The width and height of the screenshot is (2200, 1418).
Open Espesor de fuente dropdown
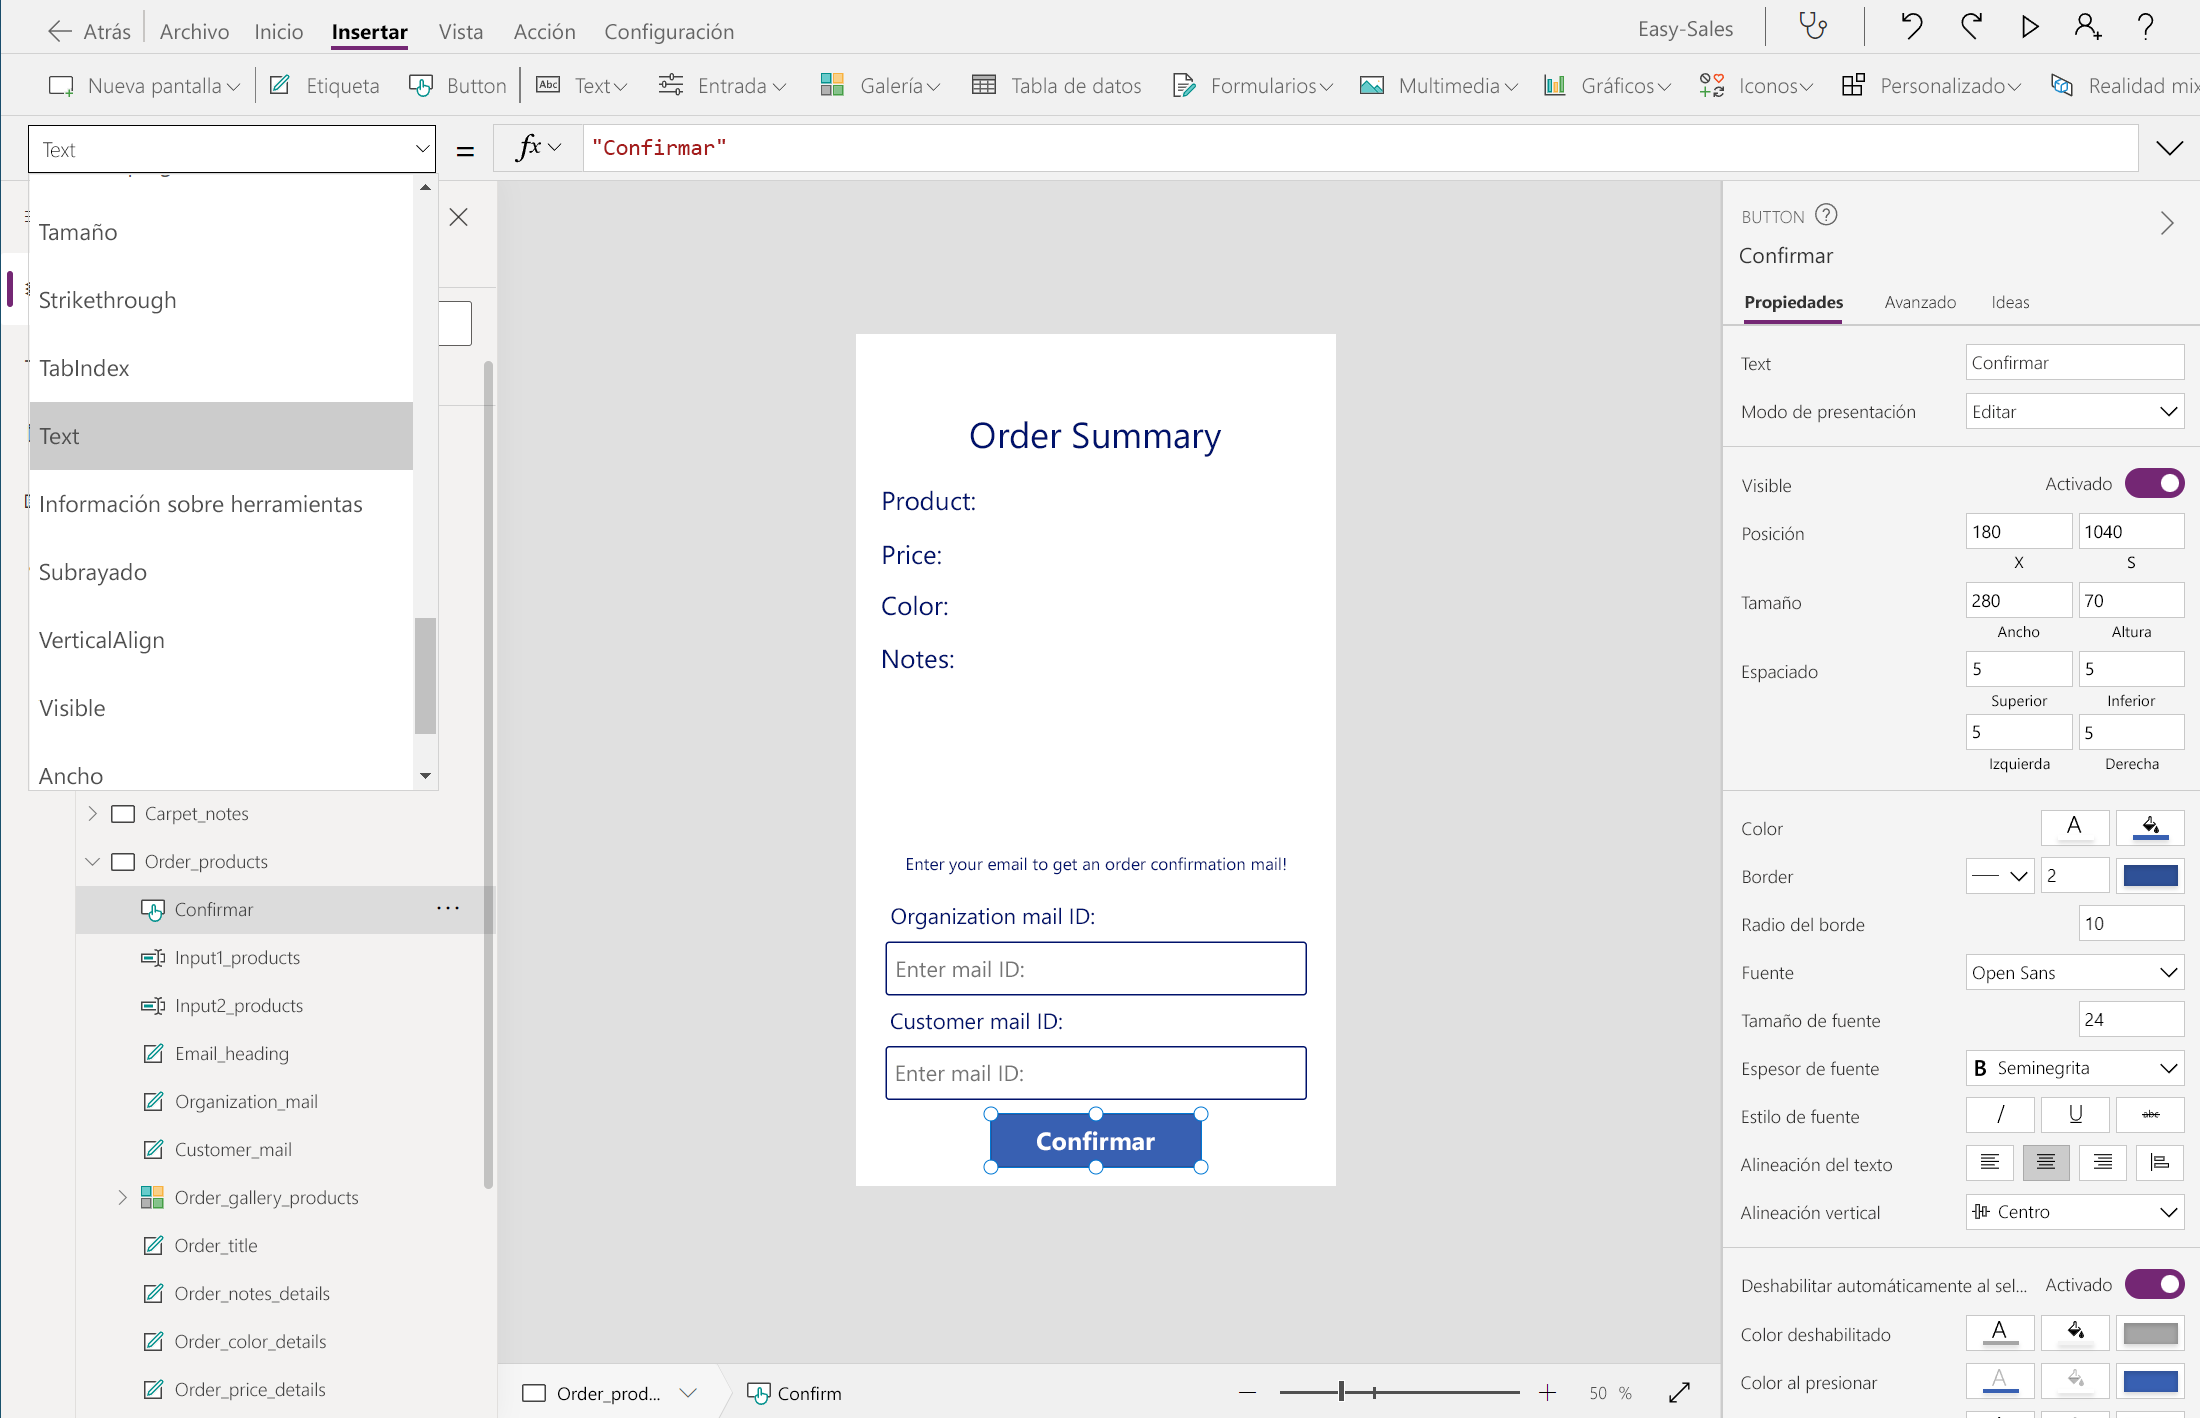click(x=2075, y=1068)
